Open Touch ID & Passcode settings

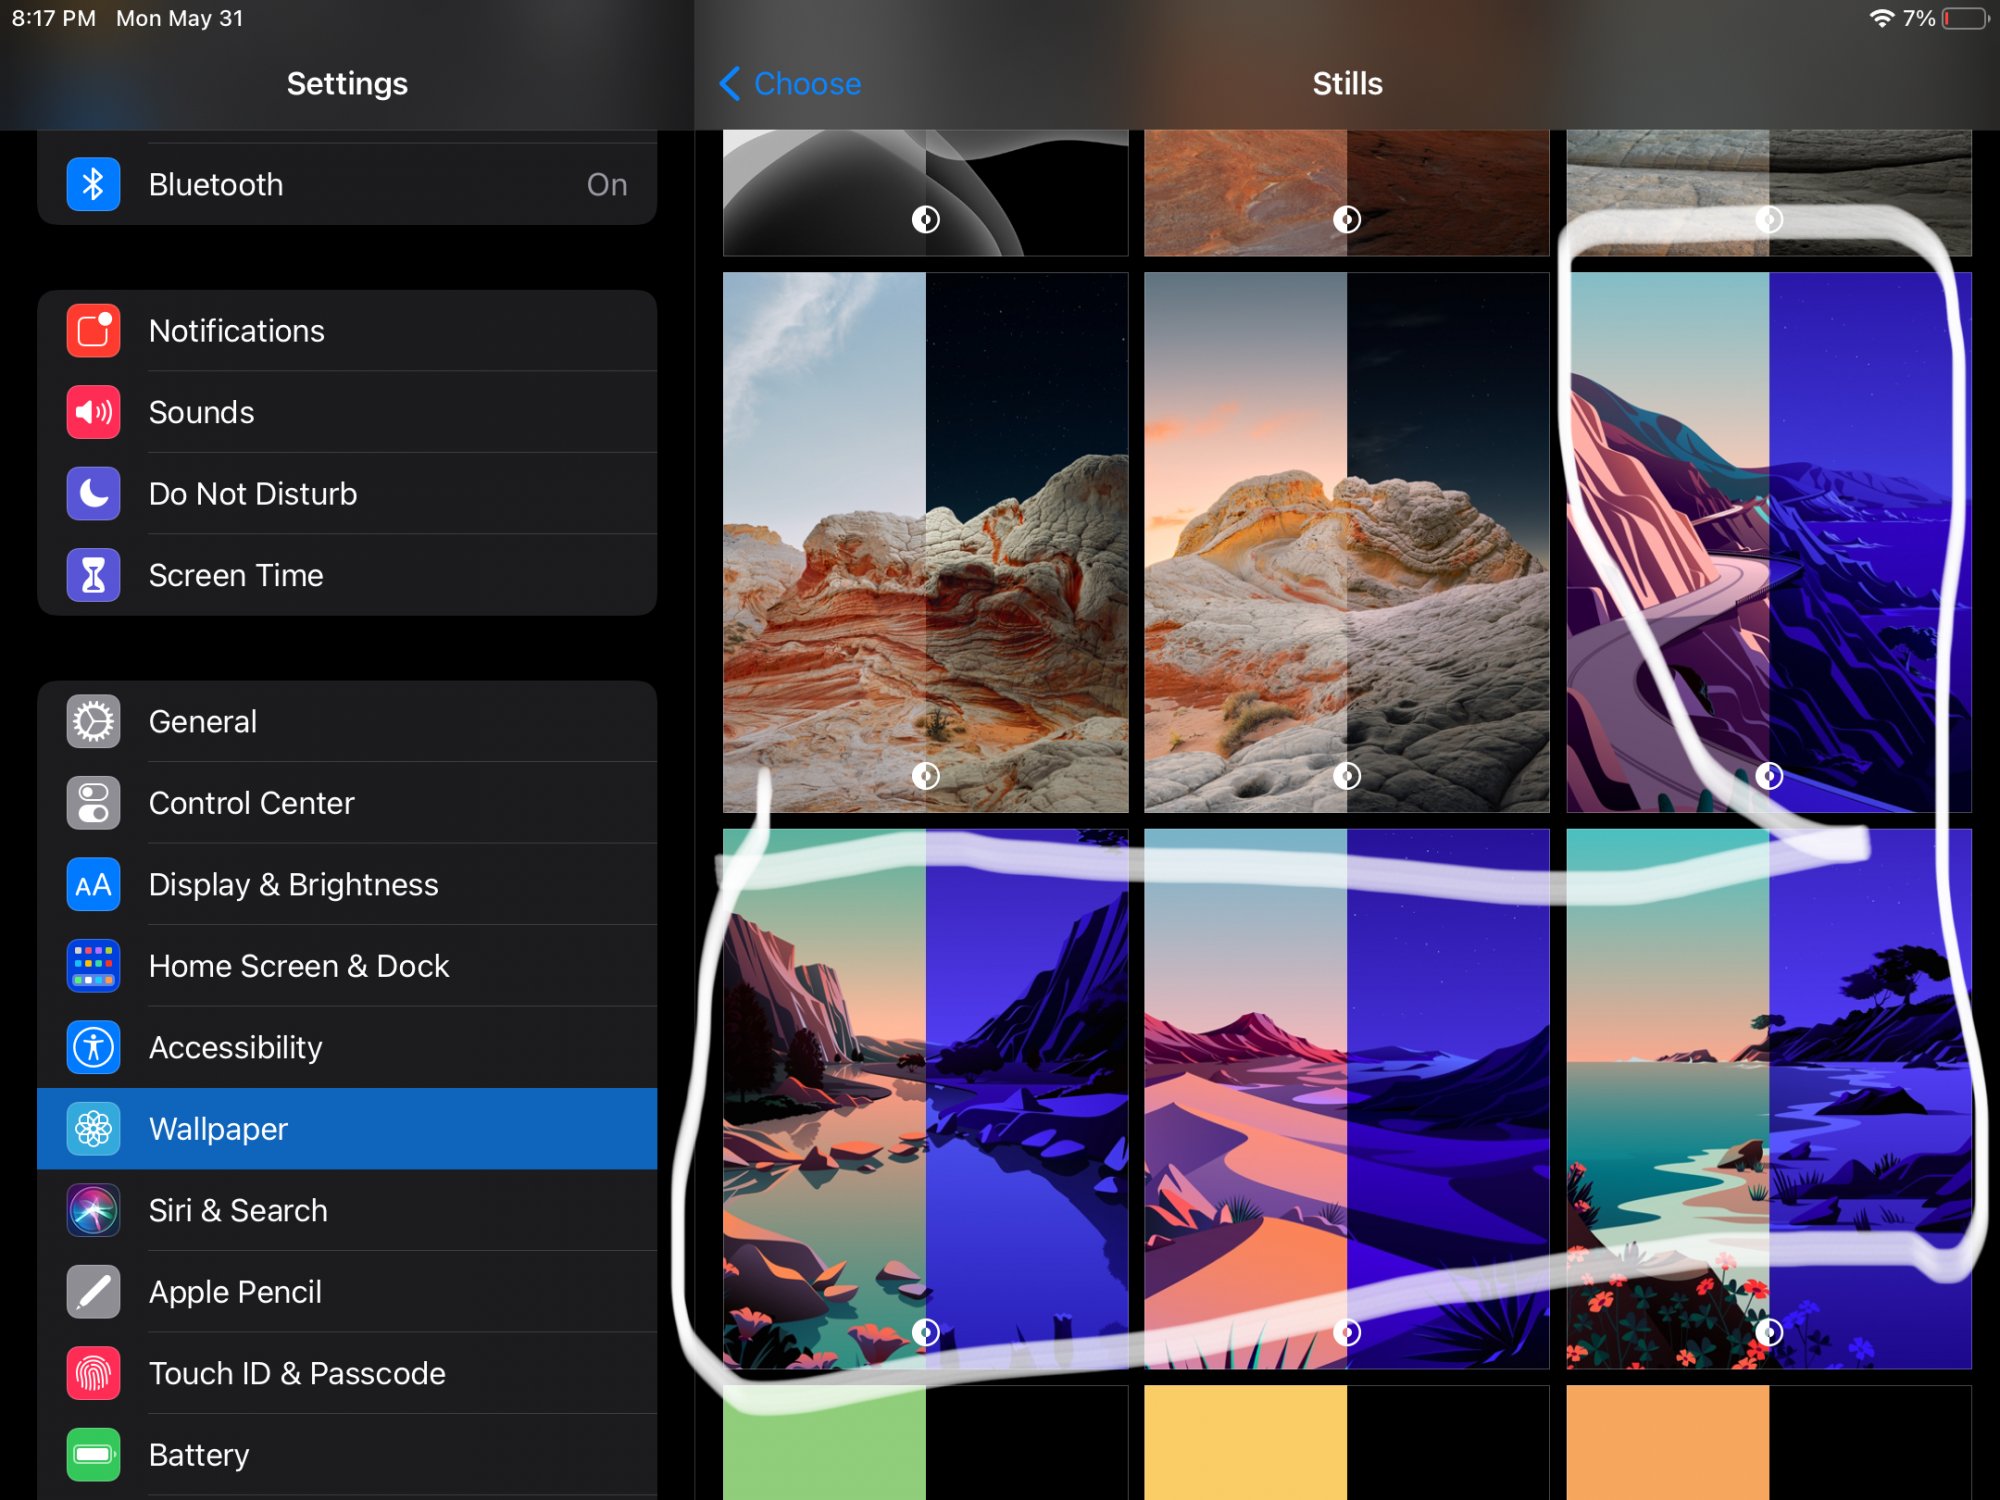coord(297,1374)
